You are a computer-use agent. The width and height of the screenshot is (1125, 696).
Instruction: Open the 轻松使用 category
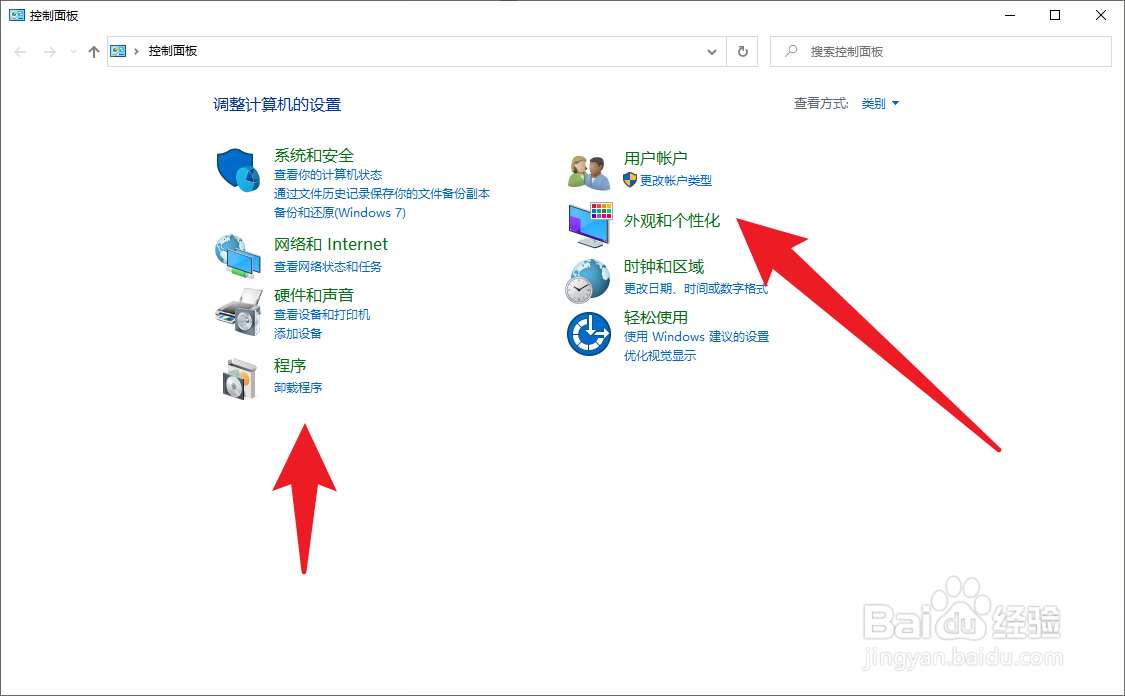(655, 317)
